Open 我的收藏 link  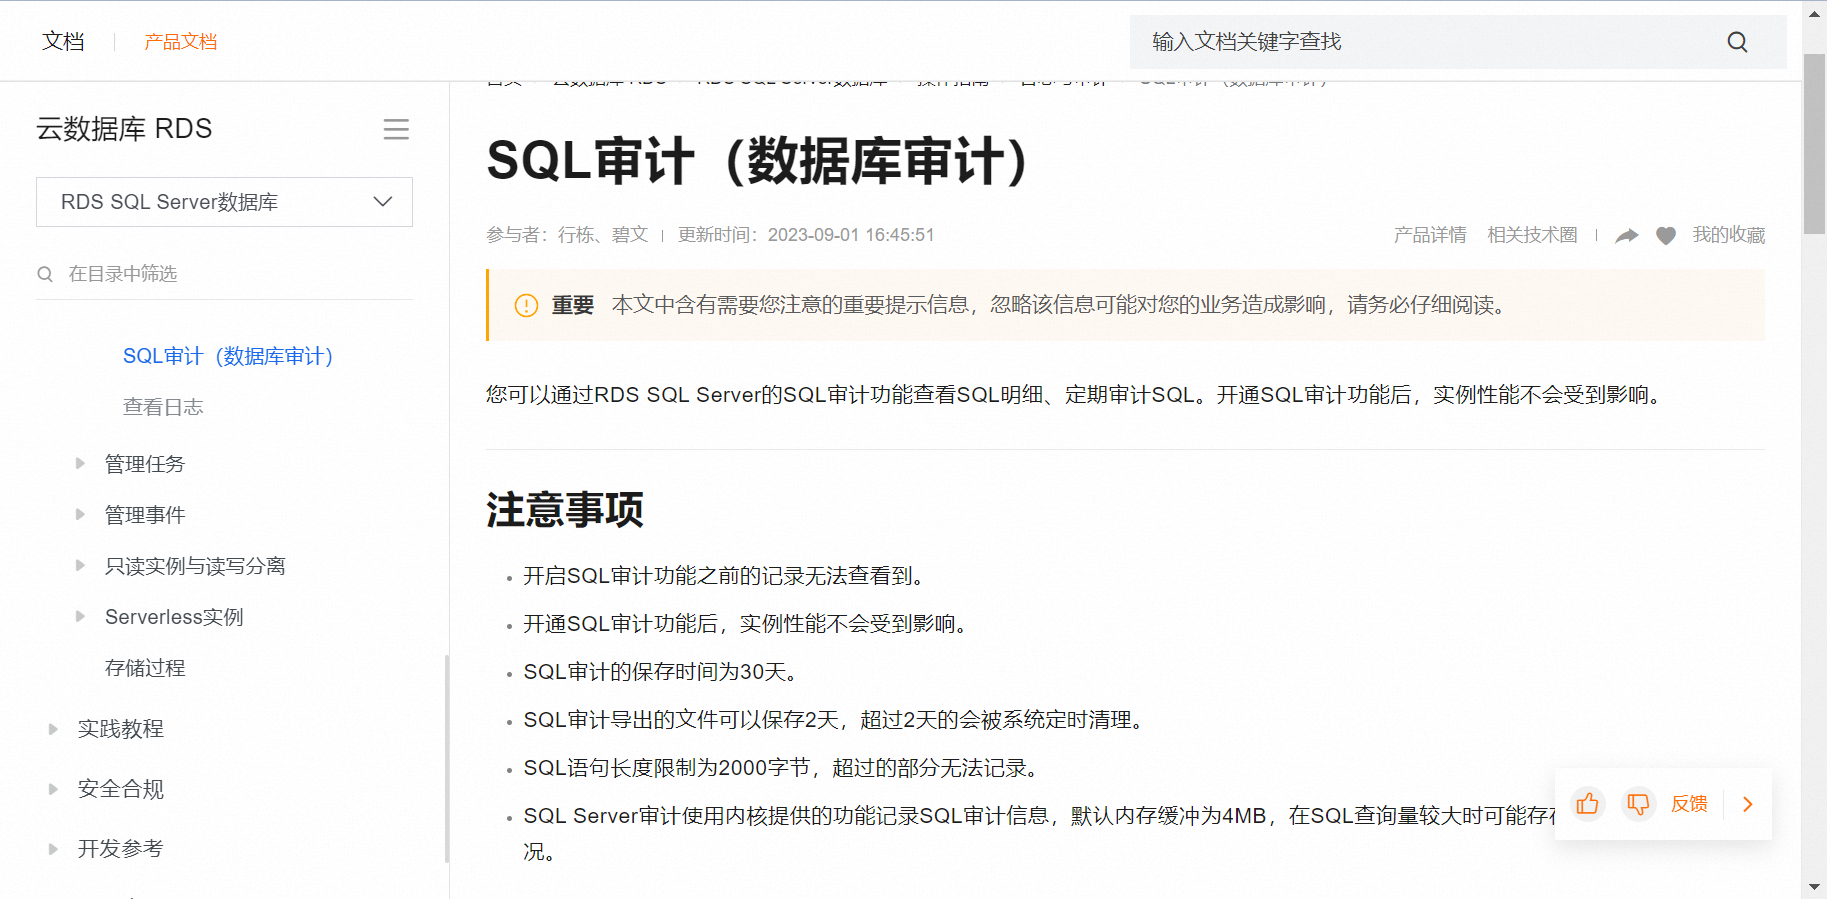[1729, 235]
